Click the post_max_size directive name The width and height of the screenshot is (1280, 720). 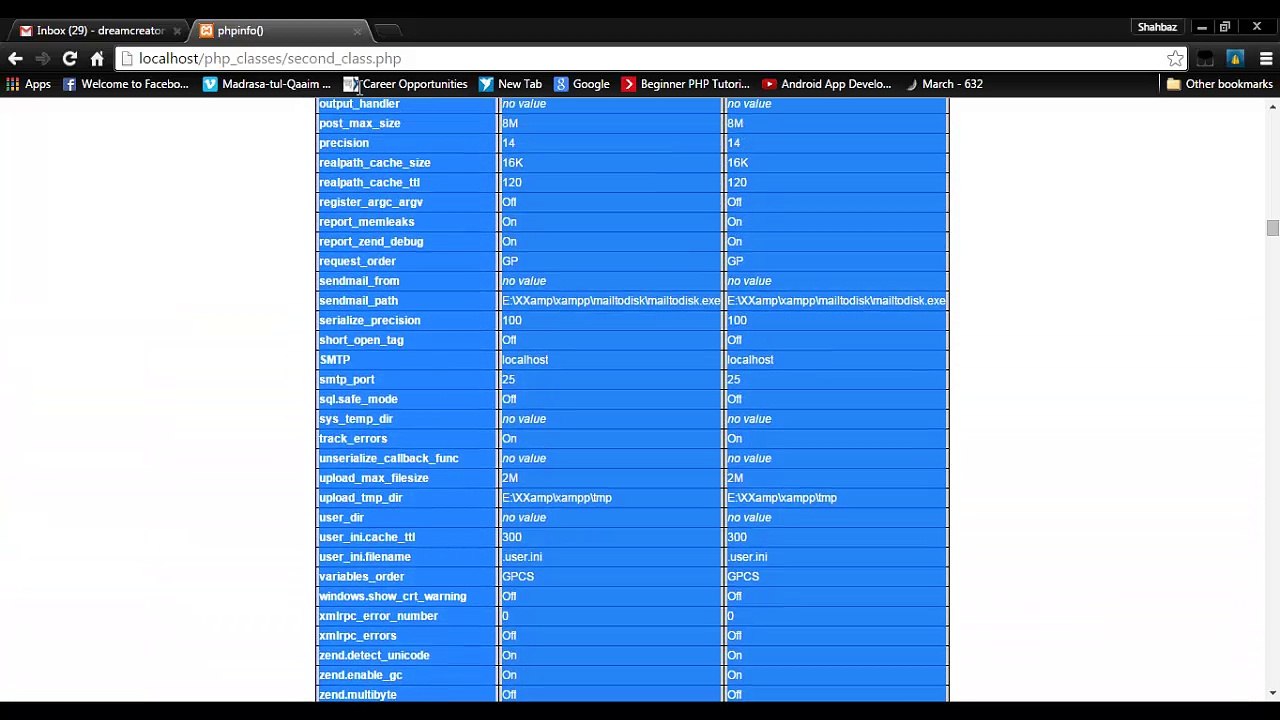pos(359,123)
